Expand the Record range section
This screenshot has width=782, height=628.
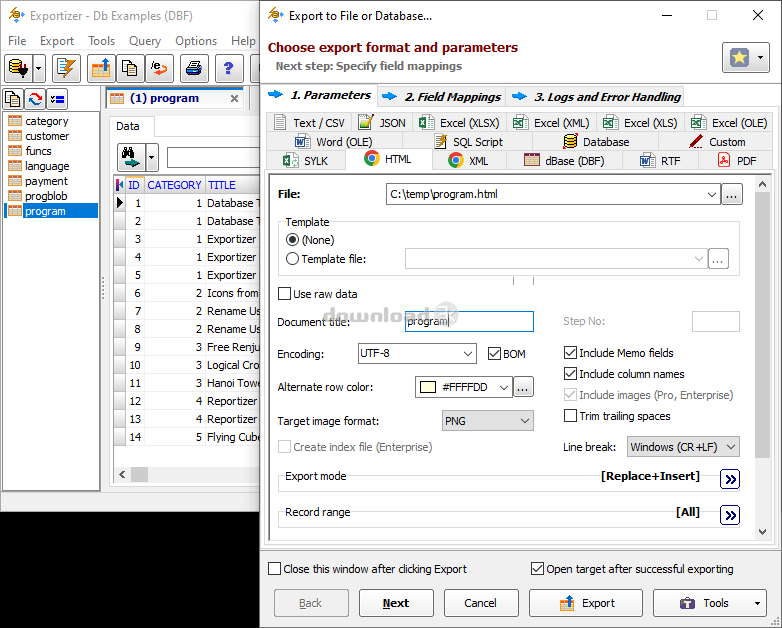tap(730, 515)
